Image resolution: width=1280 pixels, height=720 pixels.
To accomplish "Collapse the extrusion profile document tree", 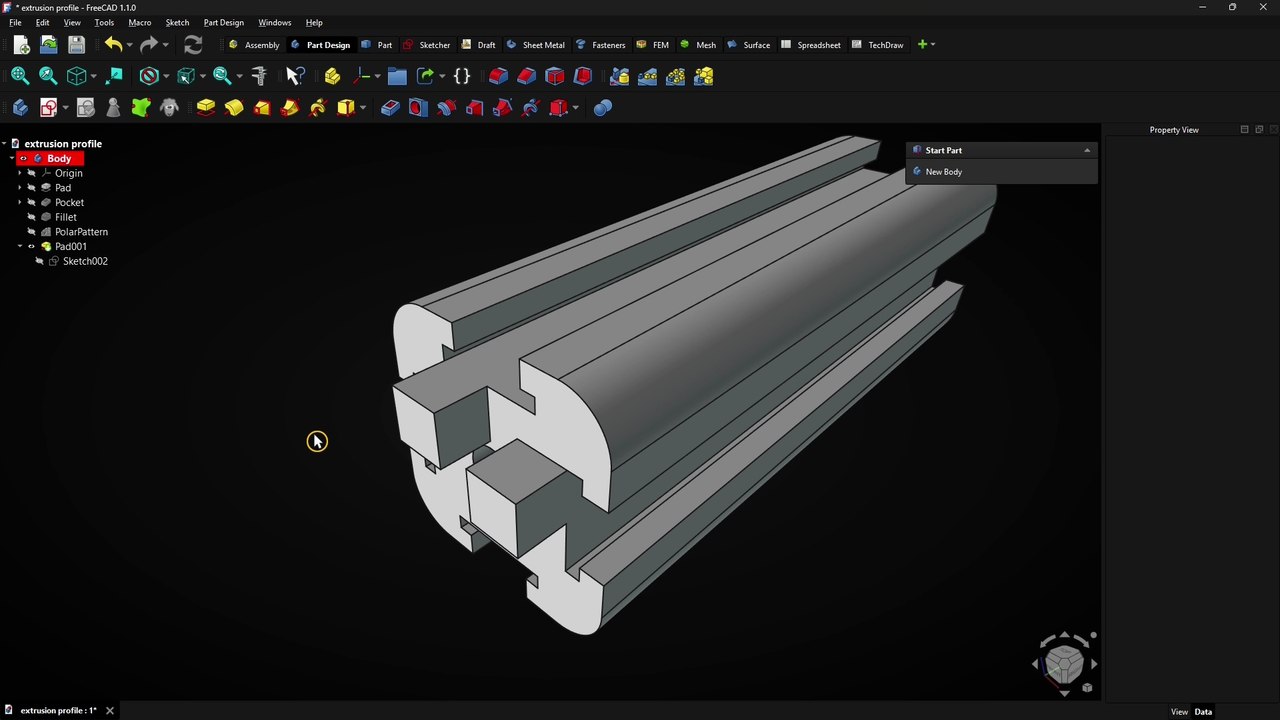I will point(4,144).
